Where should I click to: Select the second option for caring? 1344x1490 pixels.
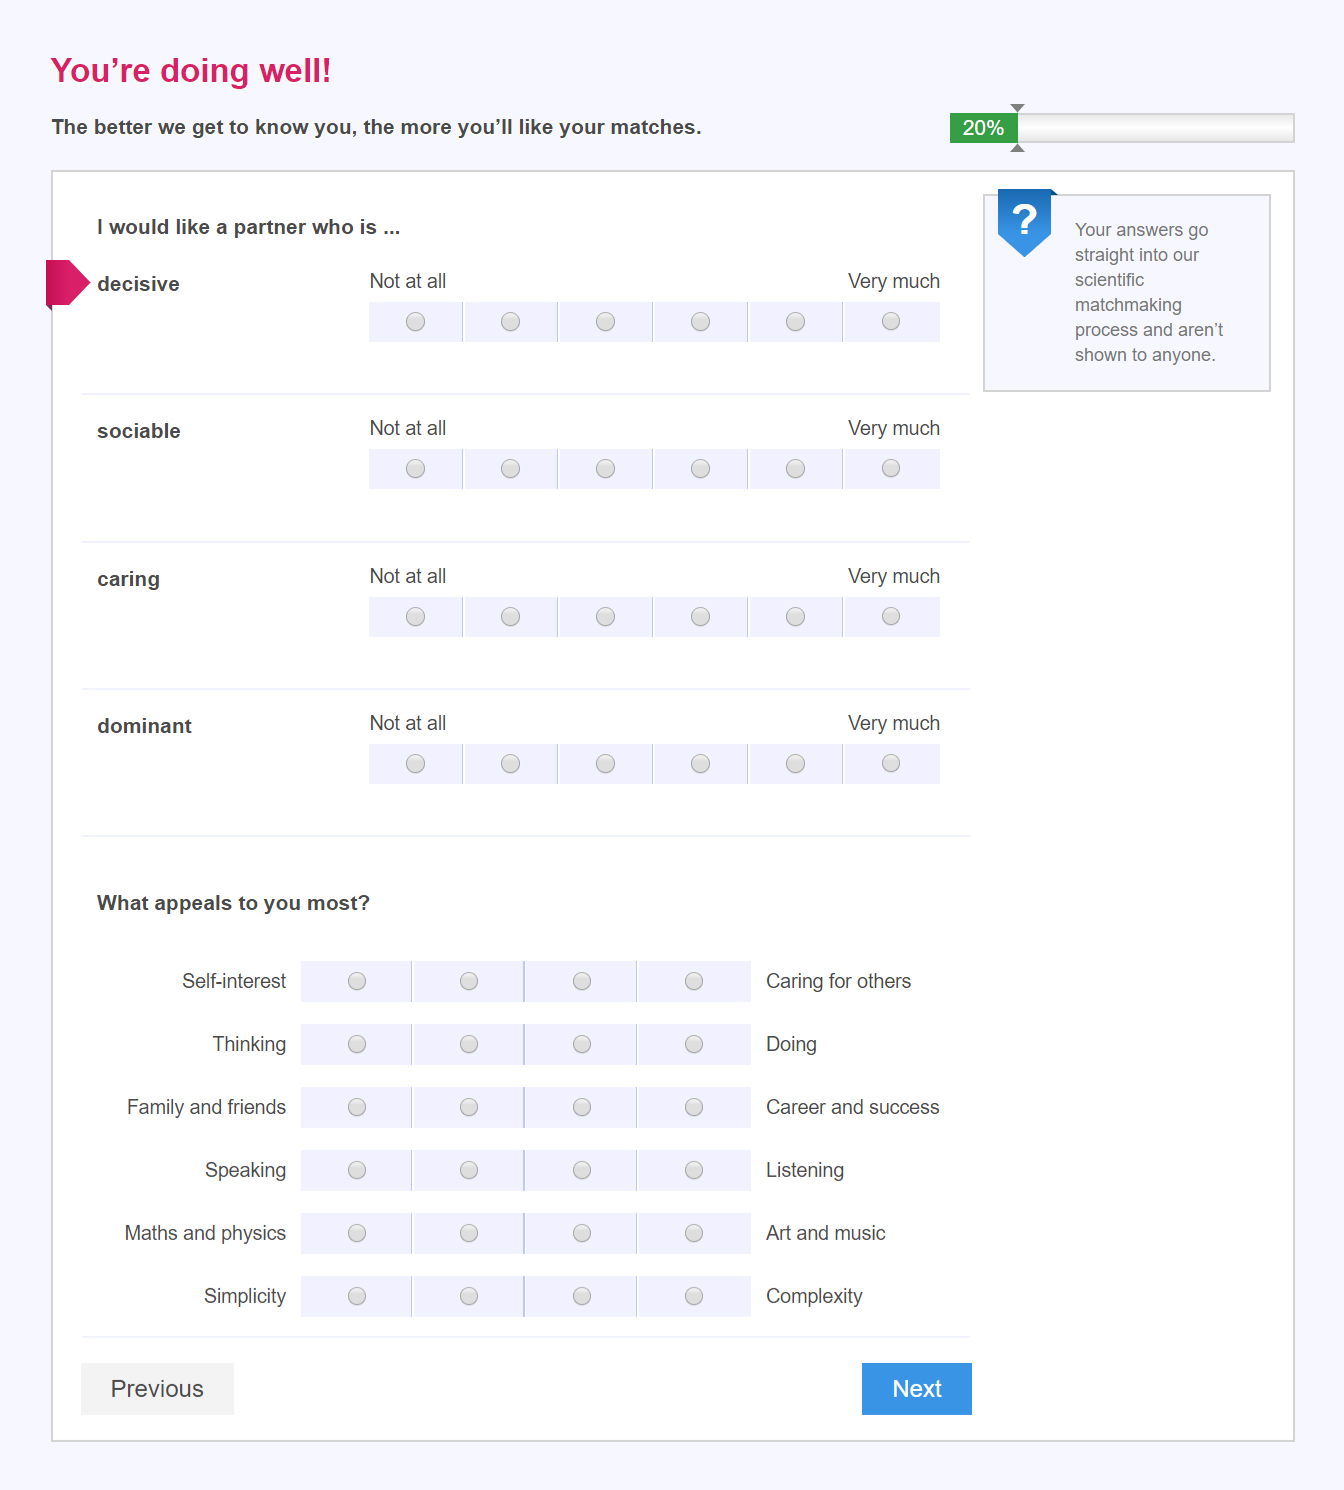(510, 617)
